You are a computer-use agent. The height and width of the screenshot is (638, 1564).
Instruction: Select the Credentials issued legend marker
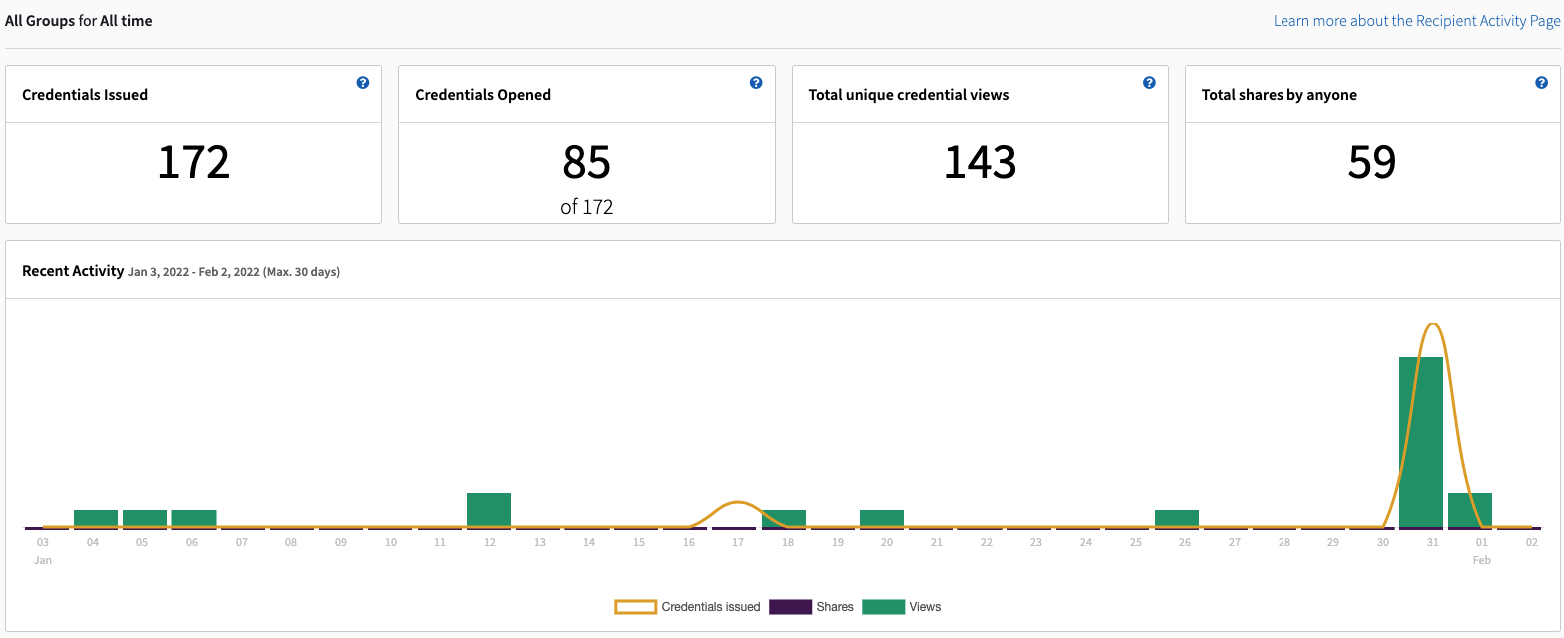(x=634, y=606)
